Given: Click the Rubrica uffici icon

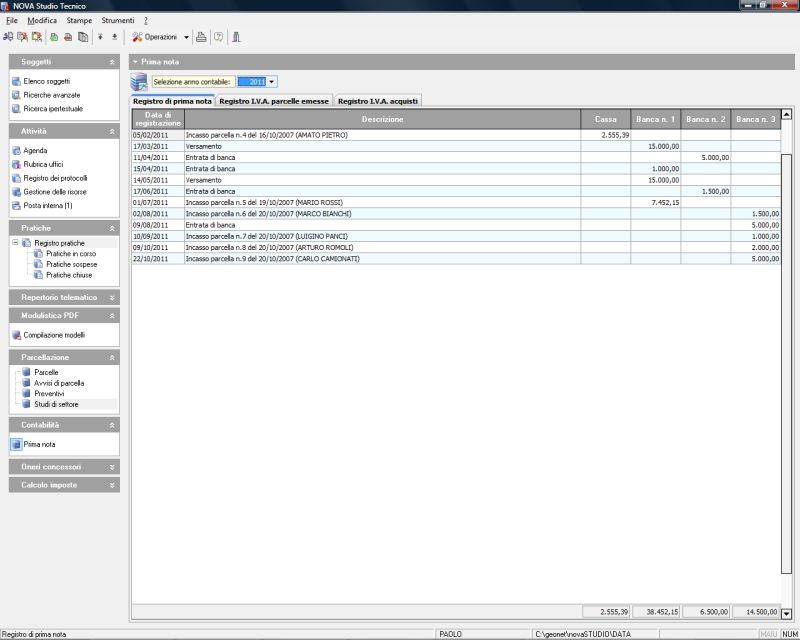Looking at the screenshot, I should tap(15, 164).
